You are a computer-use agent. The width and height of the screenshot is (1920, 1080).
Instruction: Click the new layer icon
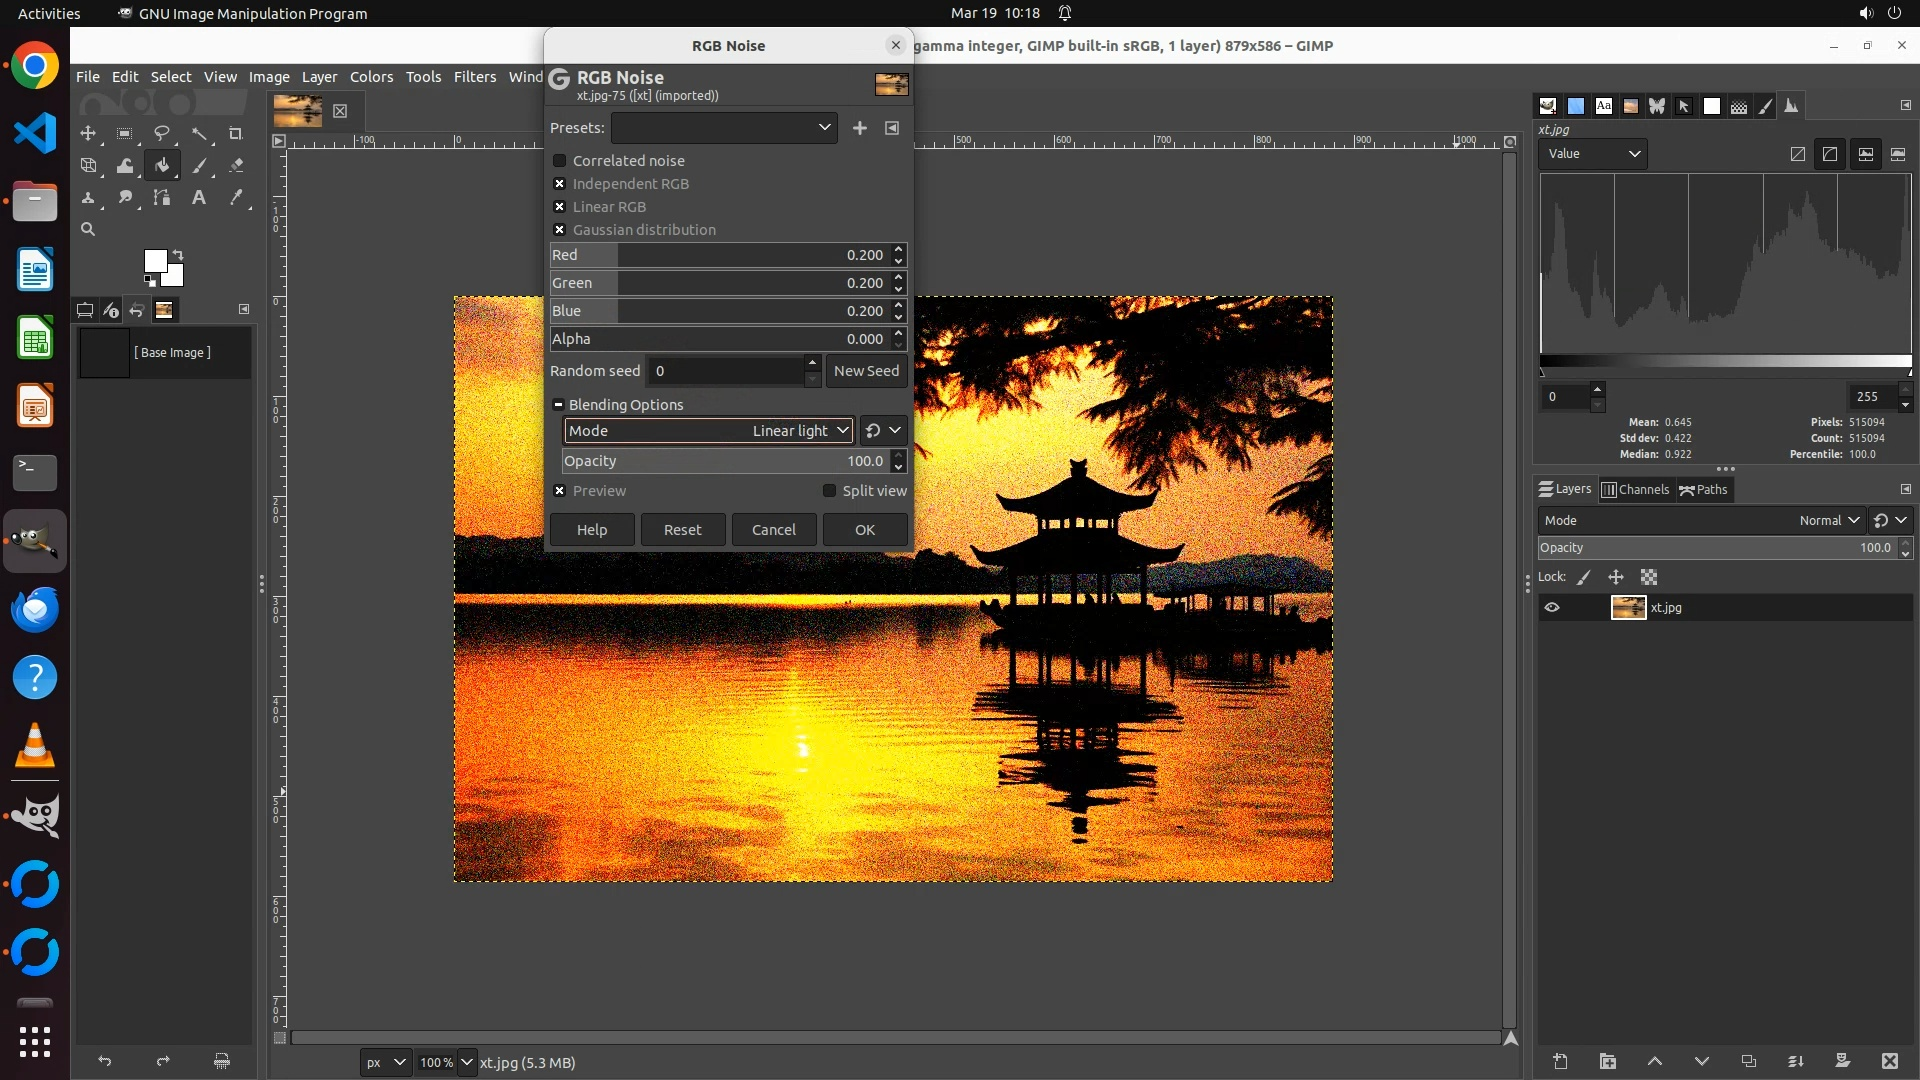click(x=1560, y=1061)
